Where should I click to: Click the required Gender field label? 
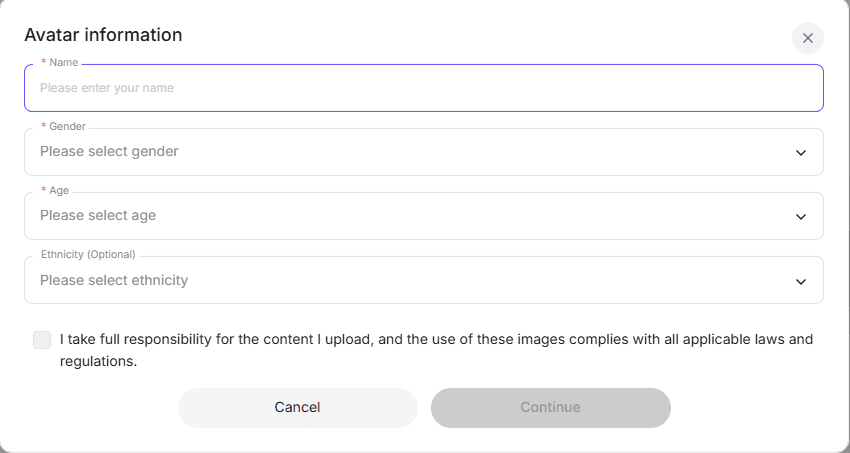[67, 127]
